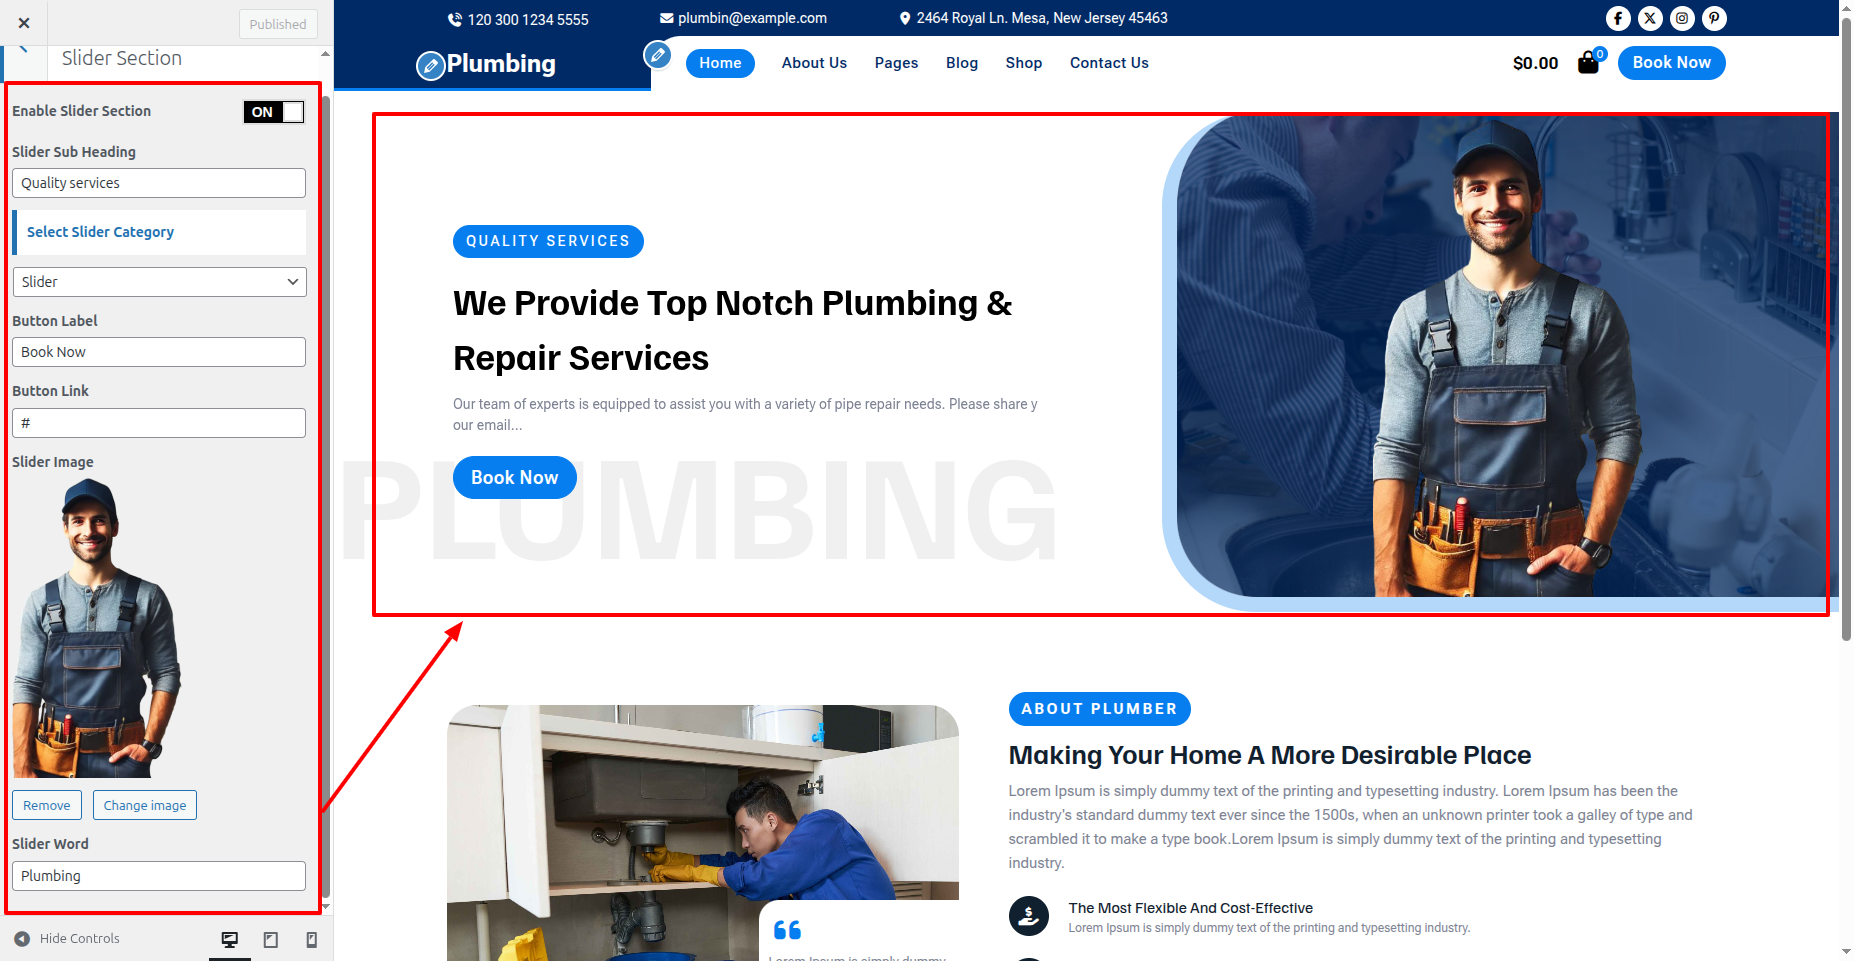
Task: Open the Pinterest social icon
Action: click(x=1714, y=18)
